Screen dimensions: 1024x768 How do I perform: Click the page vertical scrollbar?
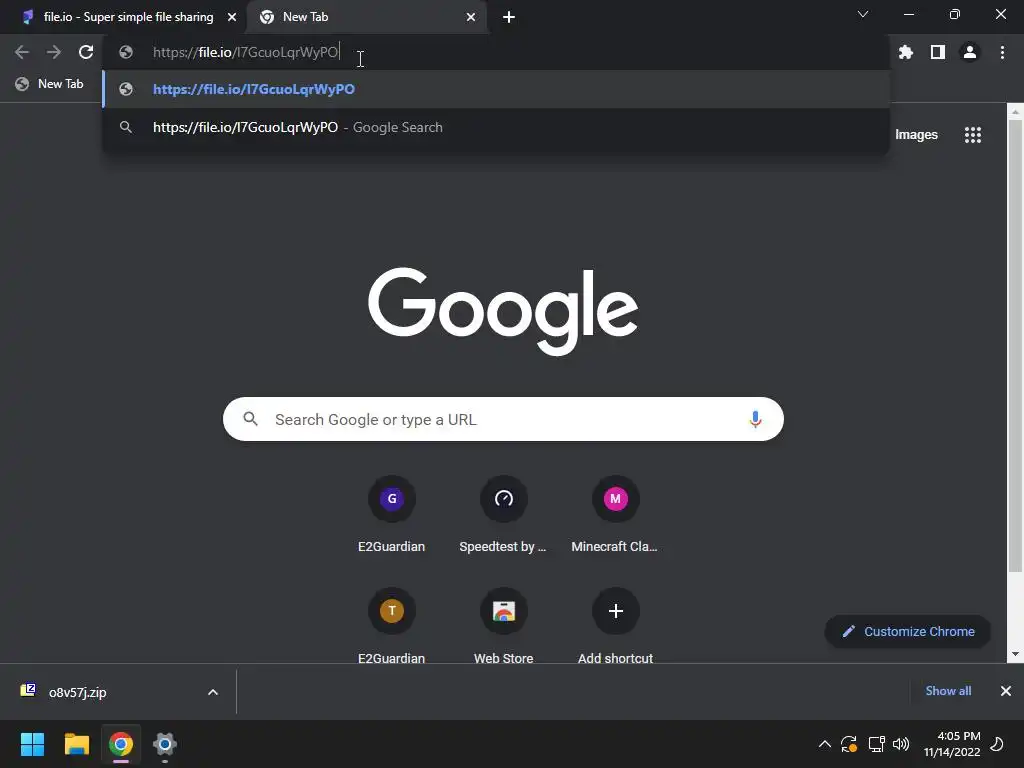coord(1015,346)
